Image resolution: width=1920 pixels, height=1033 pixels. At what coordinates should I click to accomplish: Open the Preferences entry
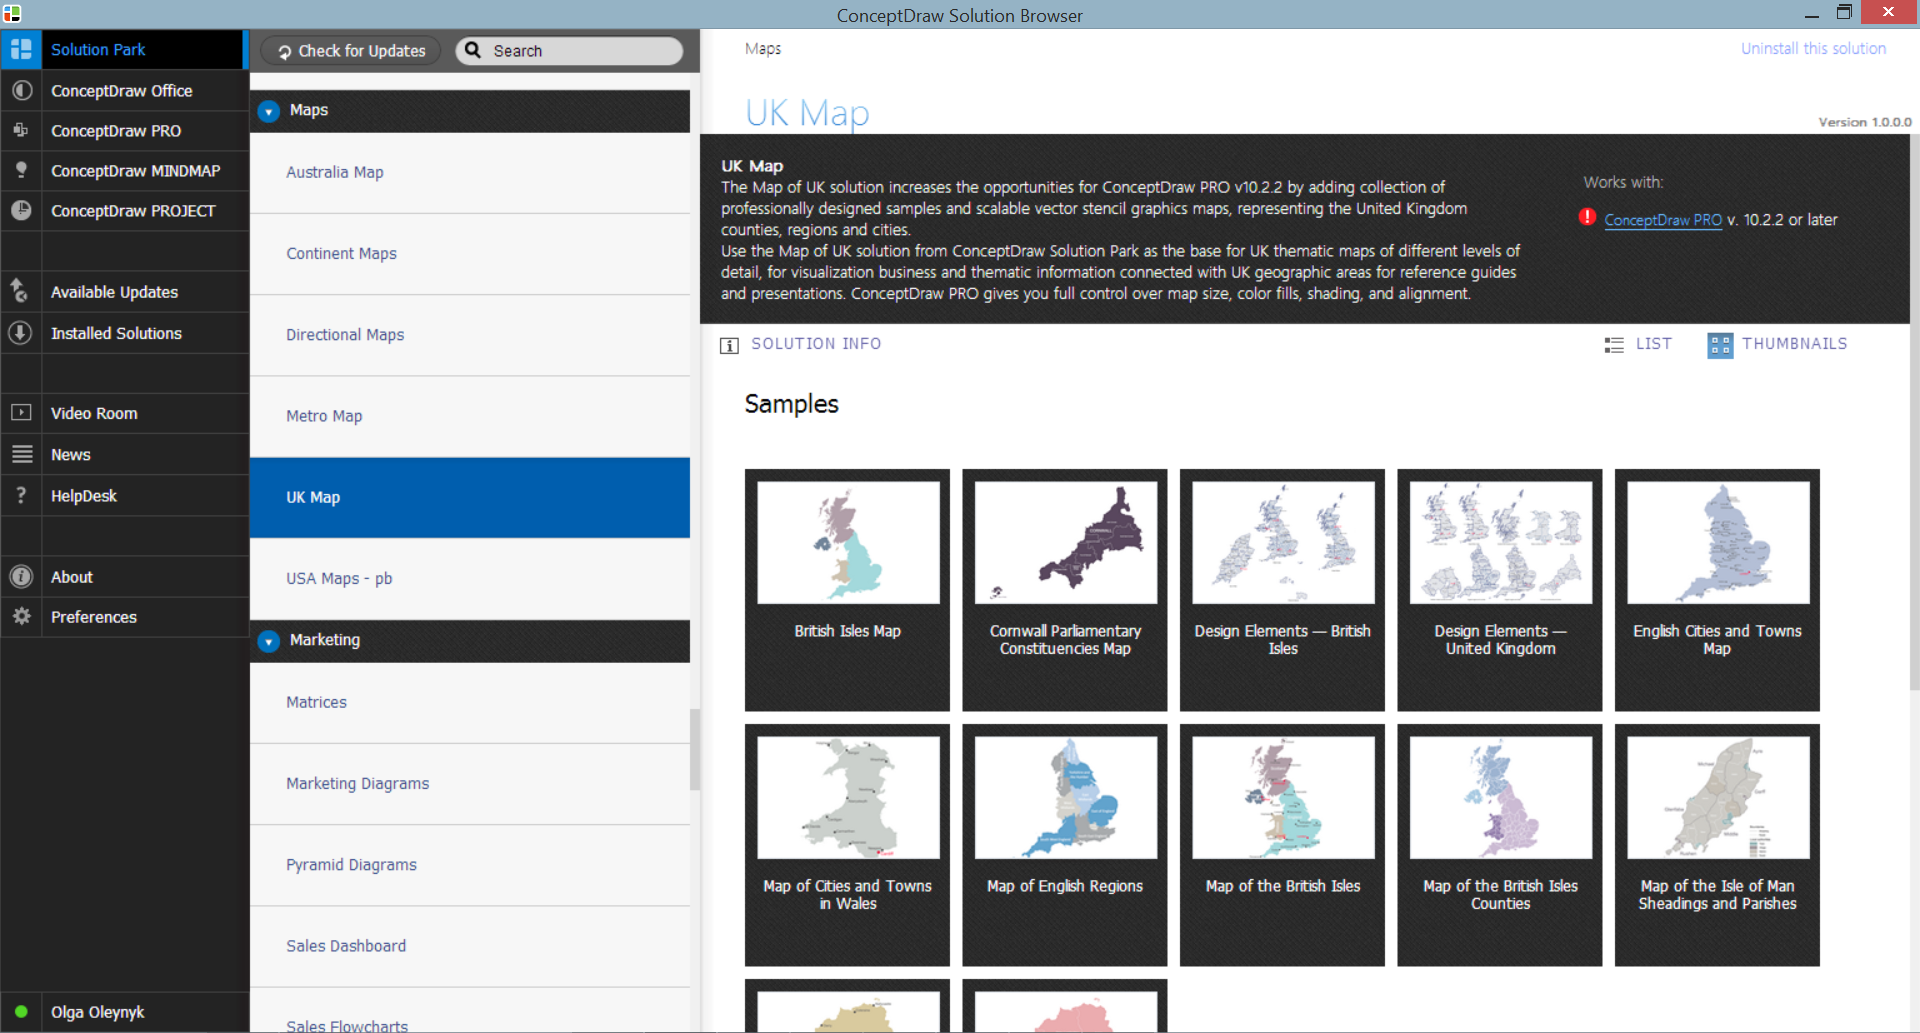coord(125,616)
